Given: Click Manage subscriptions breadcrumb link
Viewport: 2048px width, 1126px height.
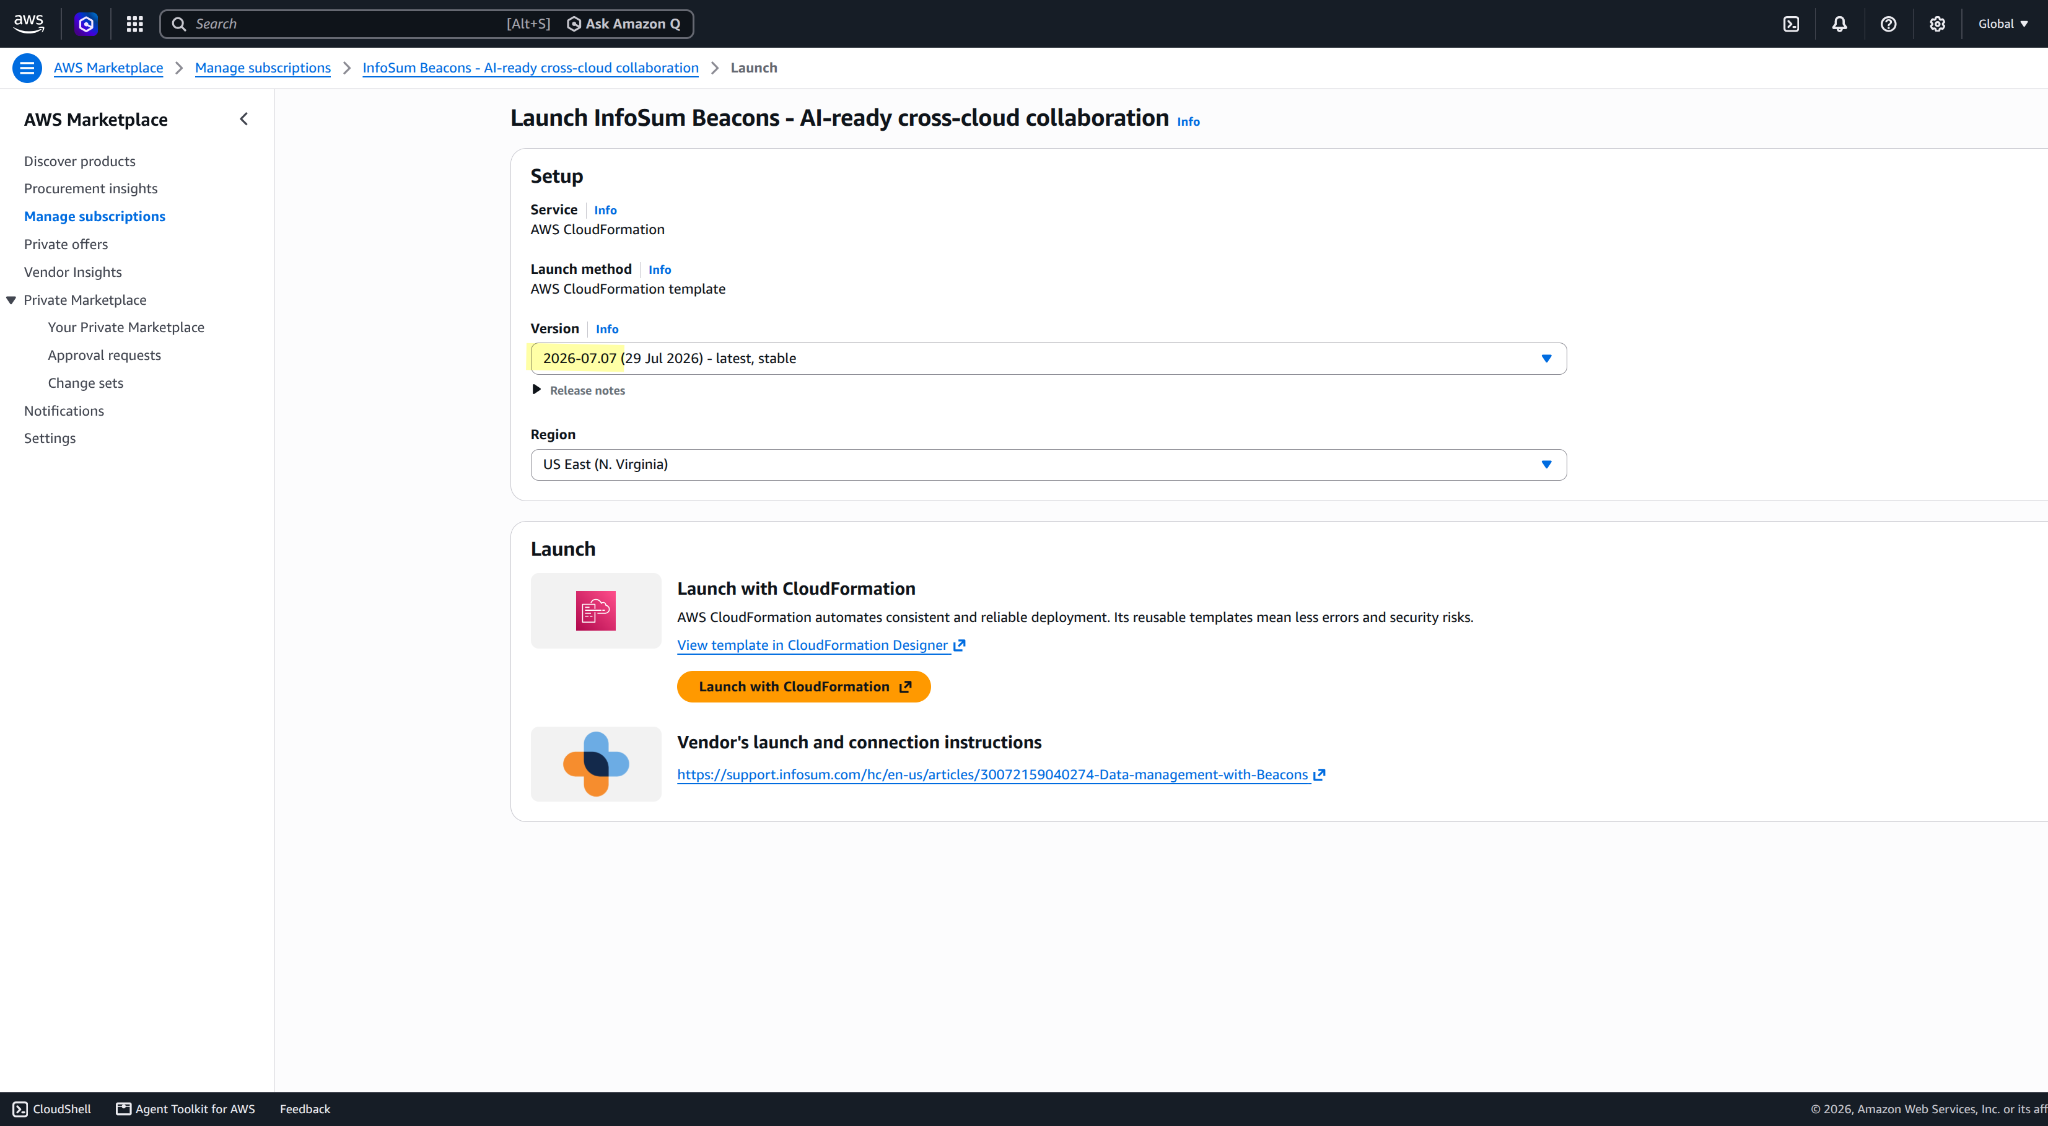Looking at the screenshot, I should [x=263, y=68].
